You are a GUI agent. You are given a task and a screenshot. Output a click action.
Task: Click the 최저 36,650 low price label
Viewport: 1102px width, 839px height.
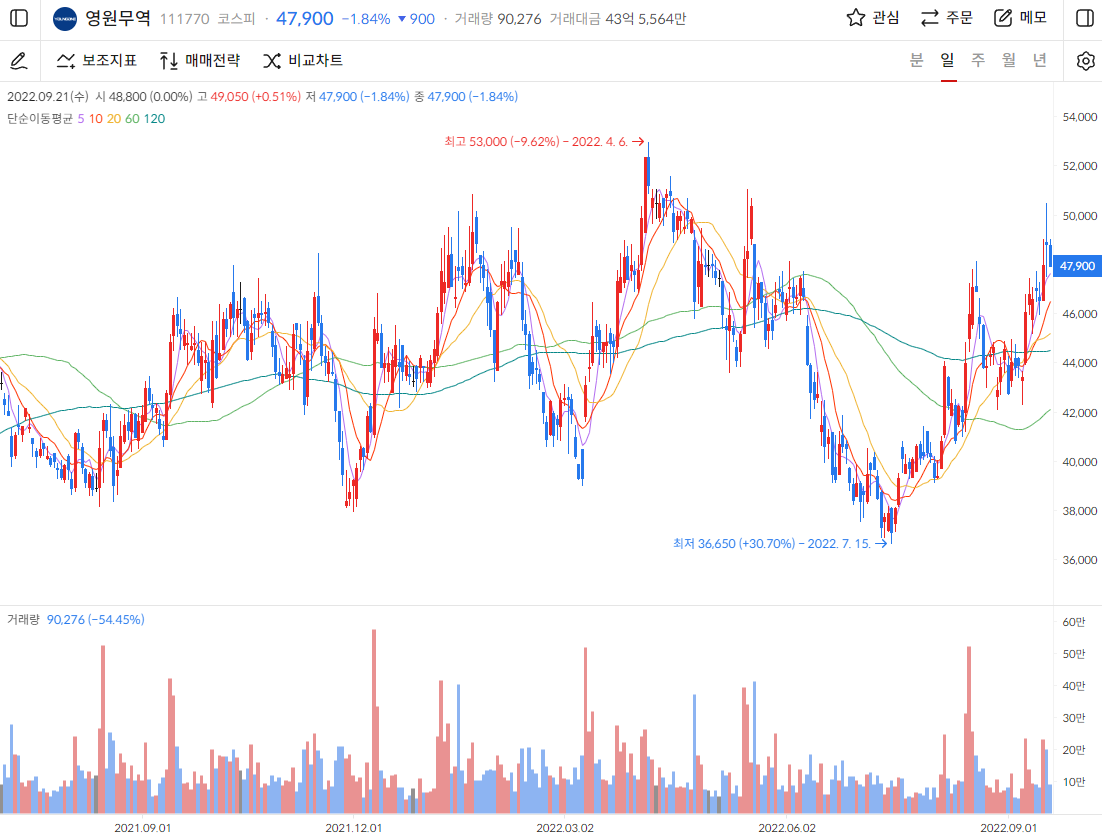click(779, 544)
